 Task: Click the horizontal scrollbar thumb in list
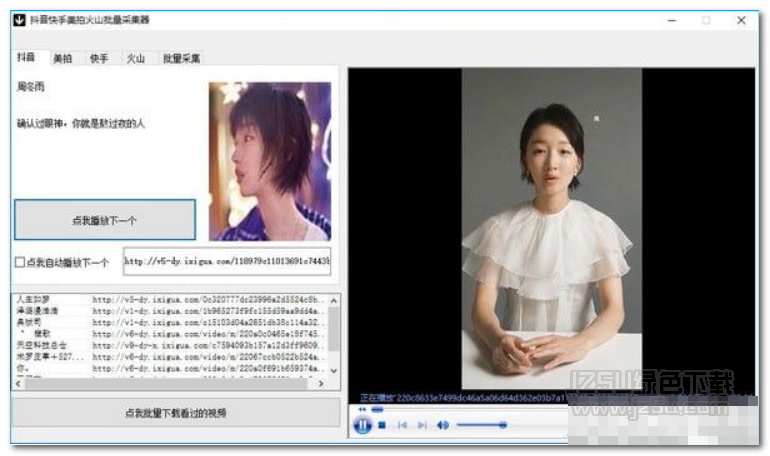(166, 384)
